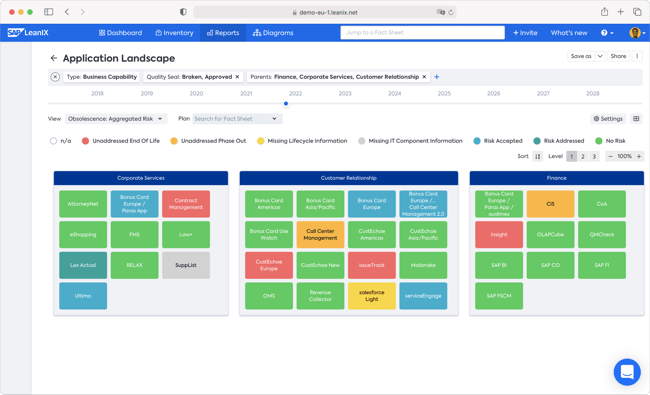Click the 2025 year on timeline
This screenshot has width=650, height=395.
click(444, 94)
